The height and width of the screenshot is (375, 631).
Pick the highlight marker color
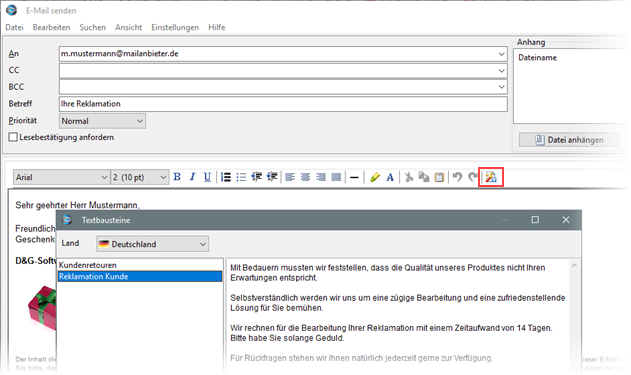(375, 177)
